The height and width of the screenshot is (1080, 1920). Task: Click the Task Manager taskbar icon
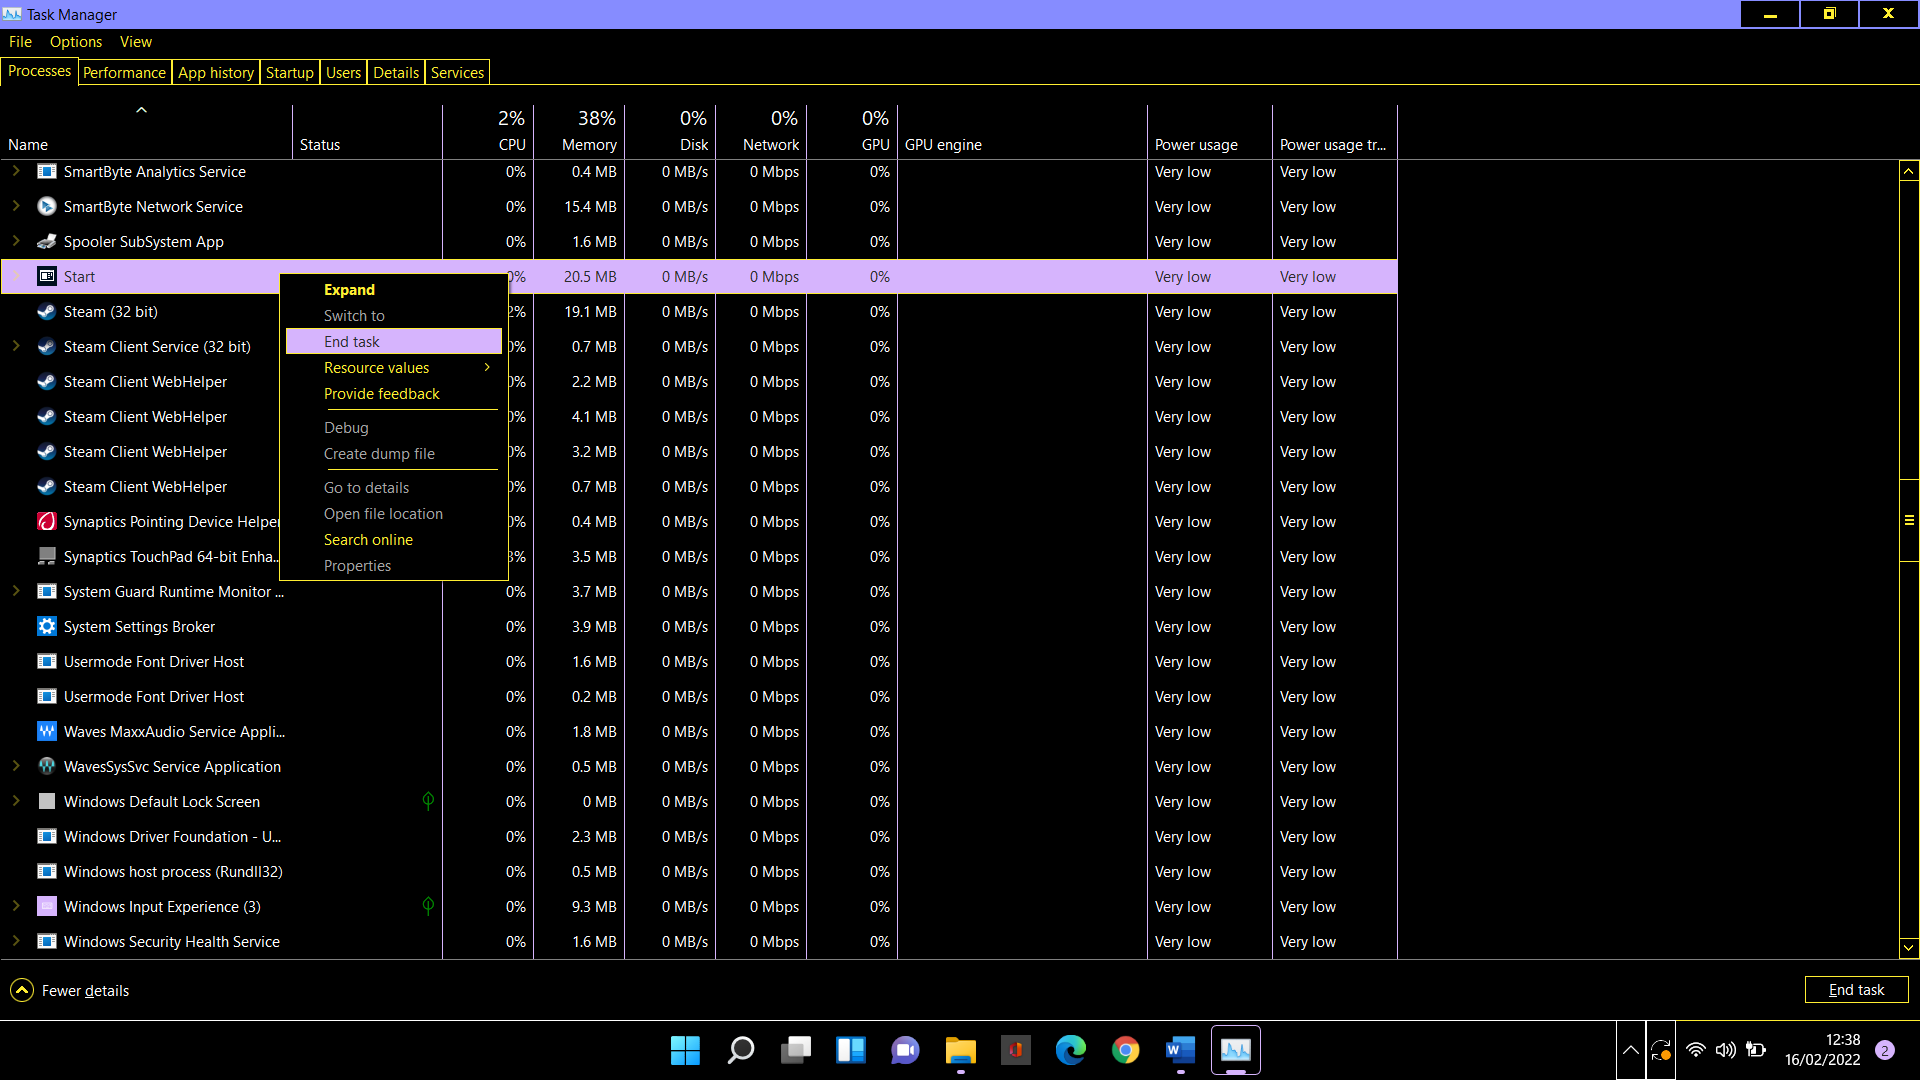tap(1236, 1050)
